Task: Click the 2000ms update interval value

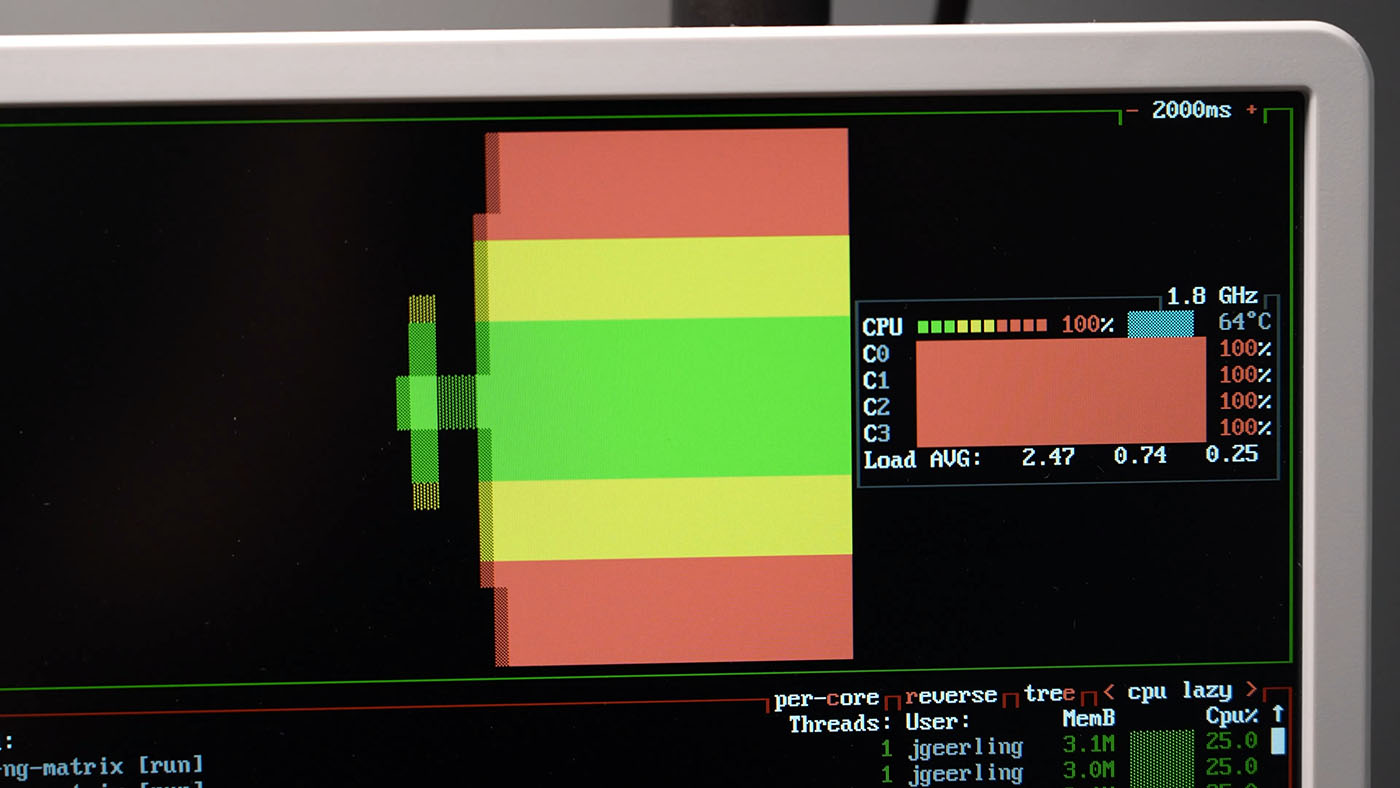Action: (1191, 110)
